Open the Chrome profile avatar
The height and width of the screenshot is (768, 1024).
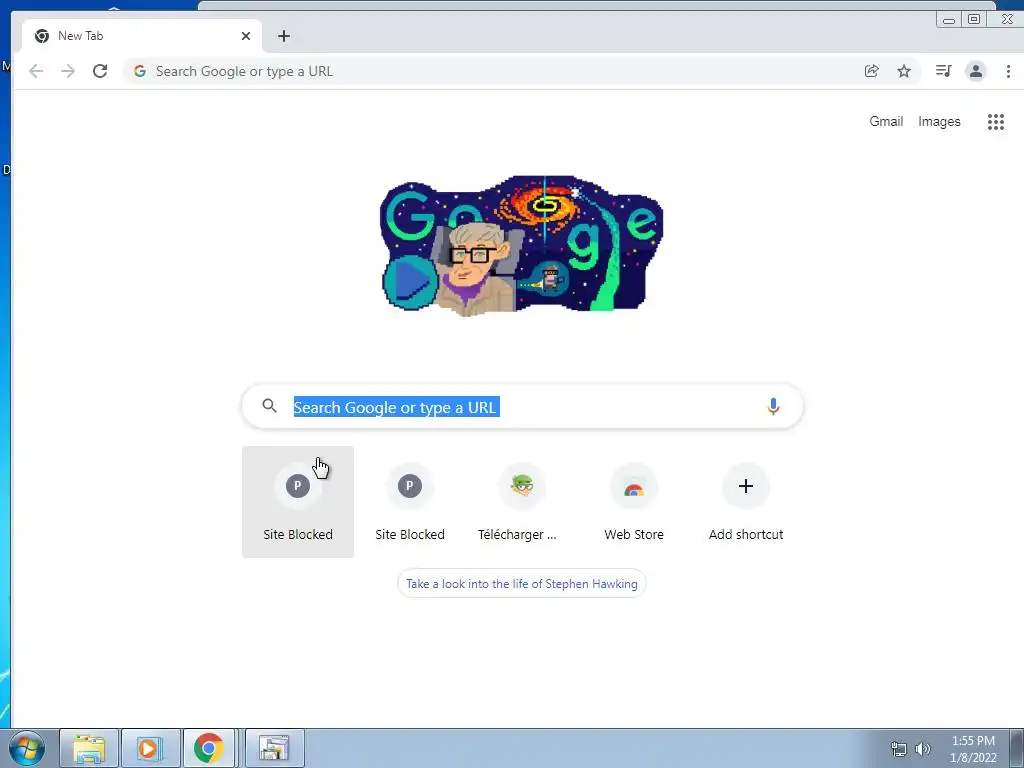[x=976, y=71]
